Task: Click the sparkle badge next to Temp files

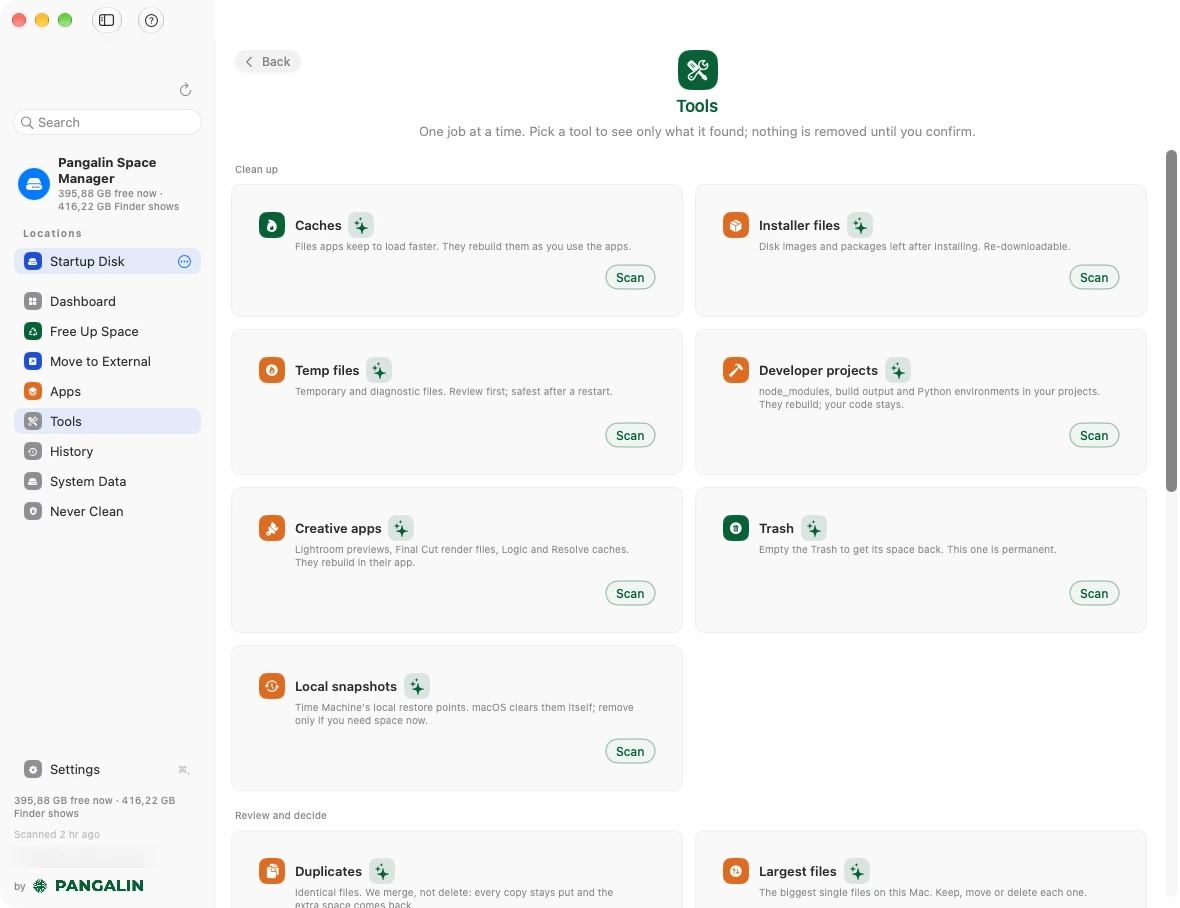Action: pos(379,370)
